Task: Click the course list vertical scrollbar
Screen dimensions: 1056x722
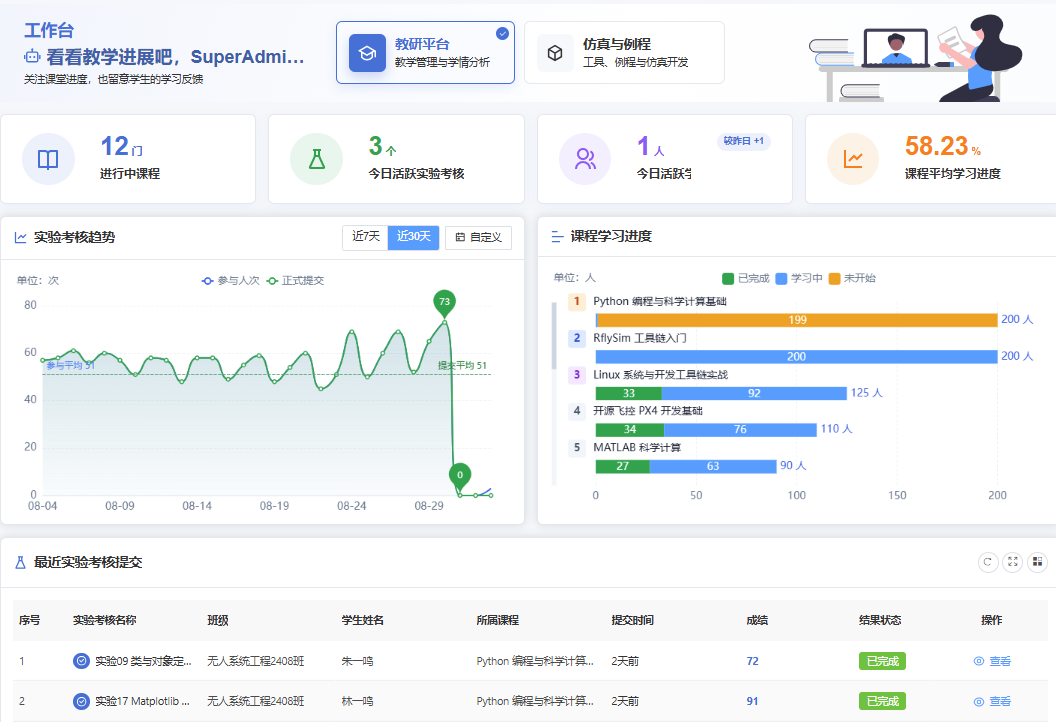Action: point(554,335)
